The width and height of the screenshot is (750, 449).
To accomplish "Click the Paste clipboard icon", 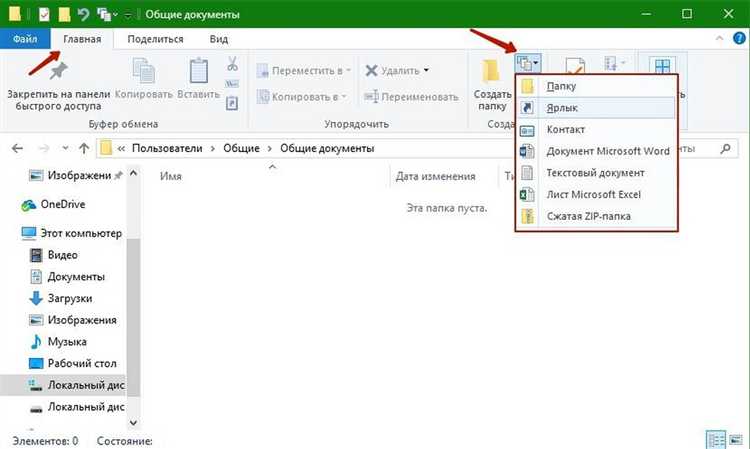I will coord(199,71).
